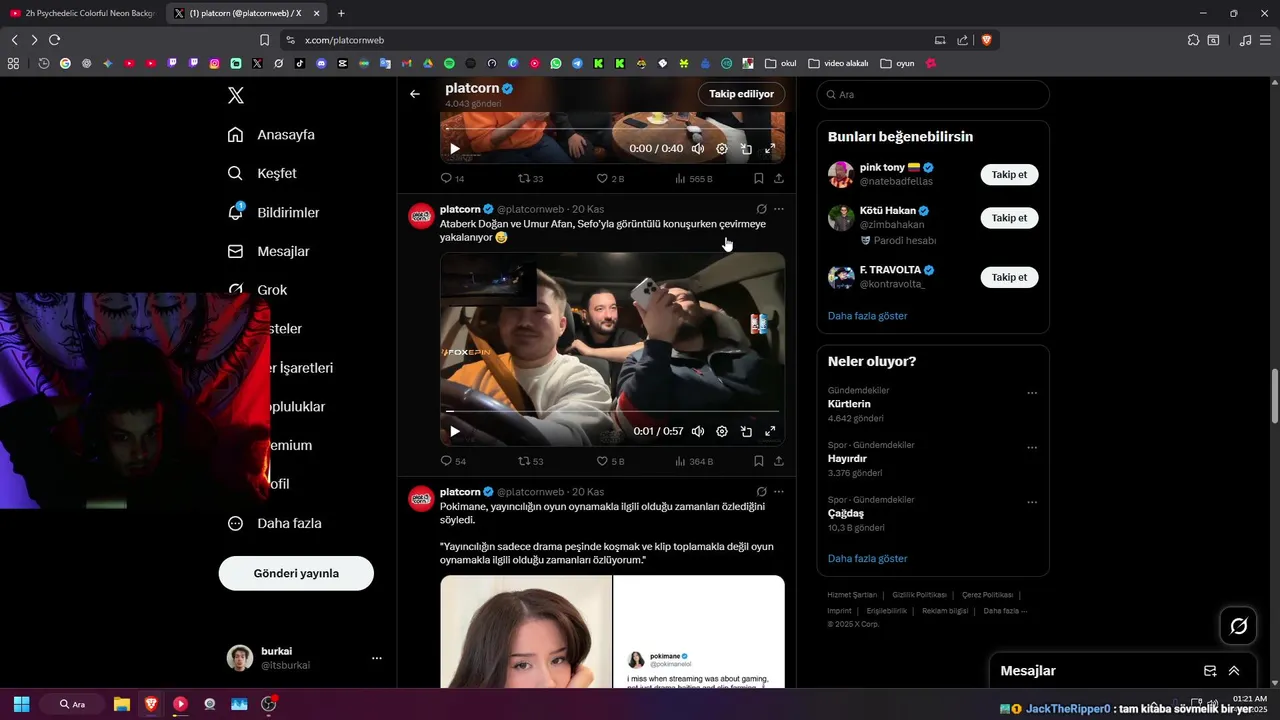Reload the page in browser toolbar
Screen dimensions: 1280x720
[x=54, y=40]
